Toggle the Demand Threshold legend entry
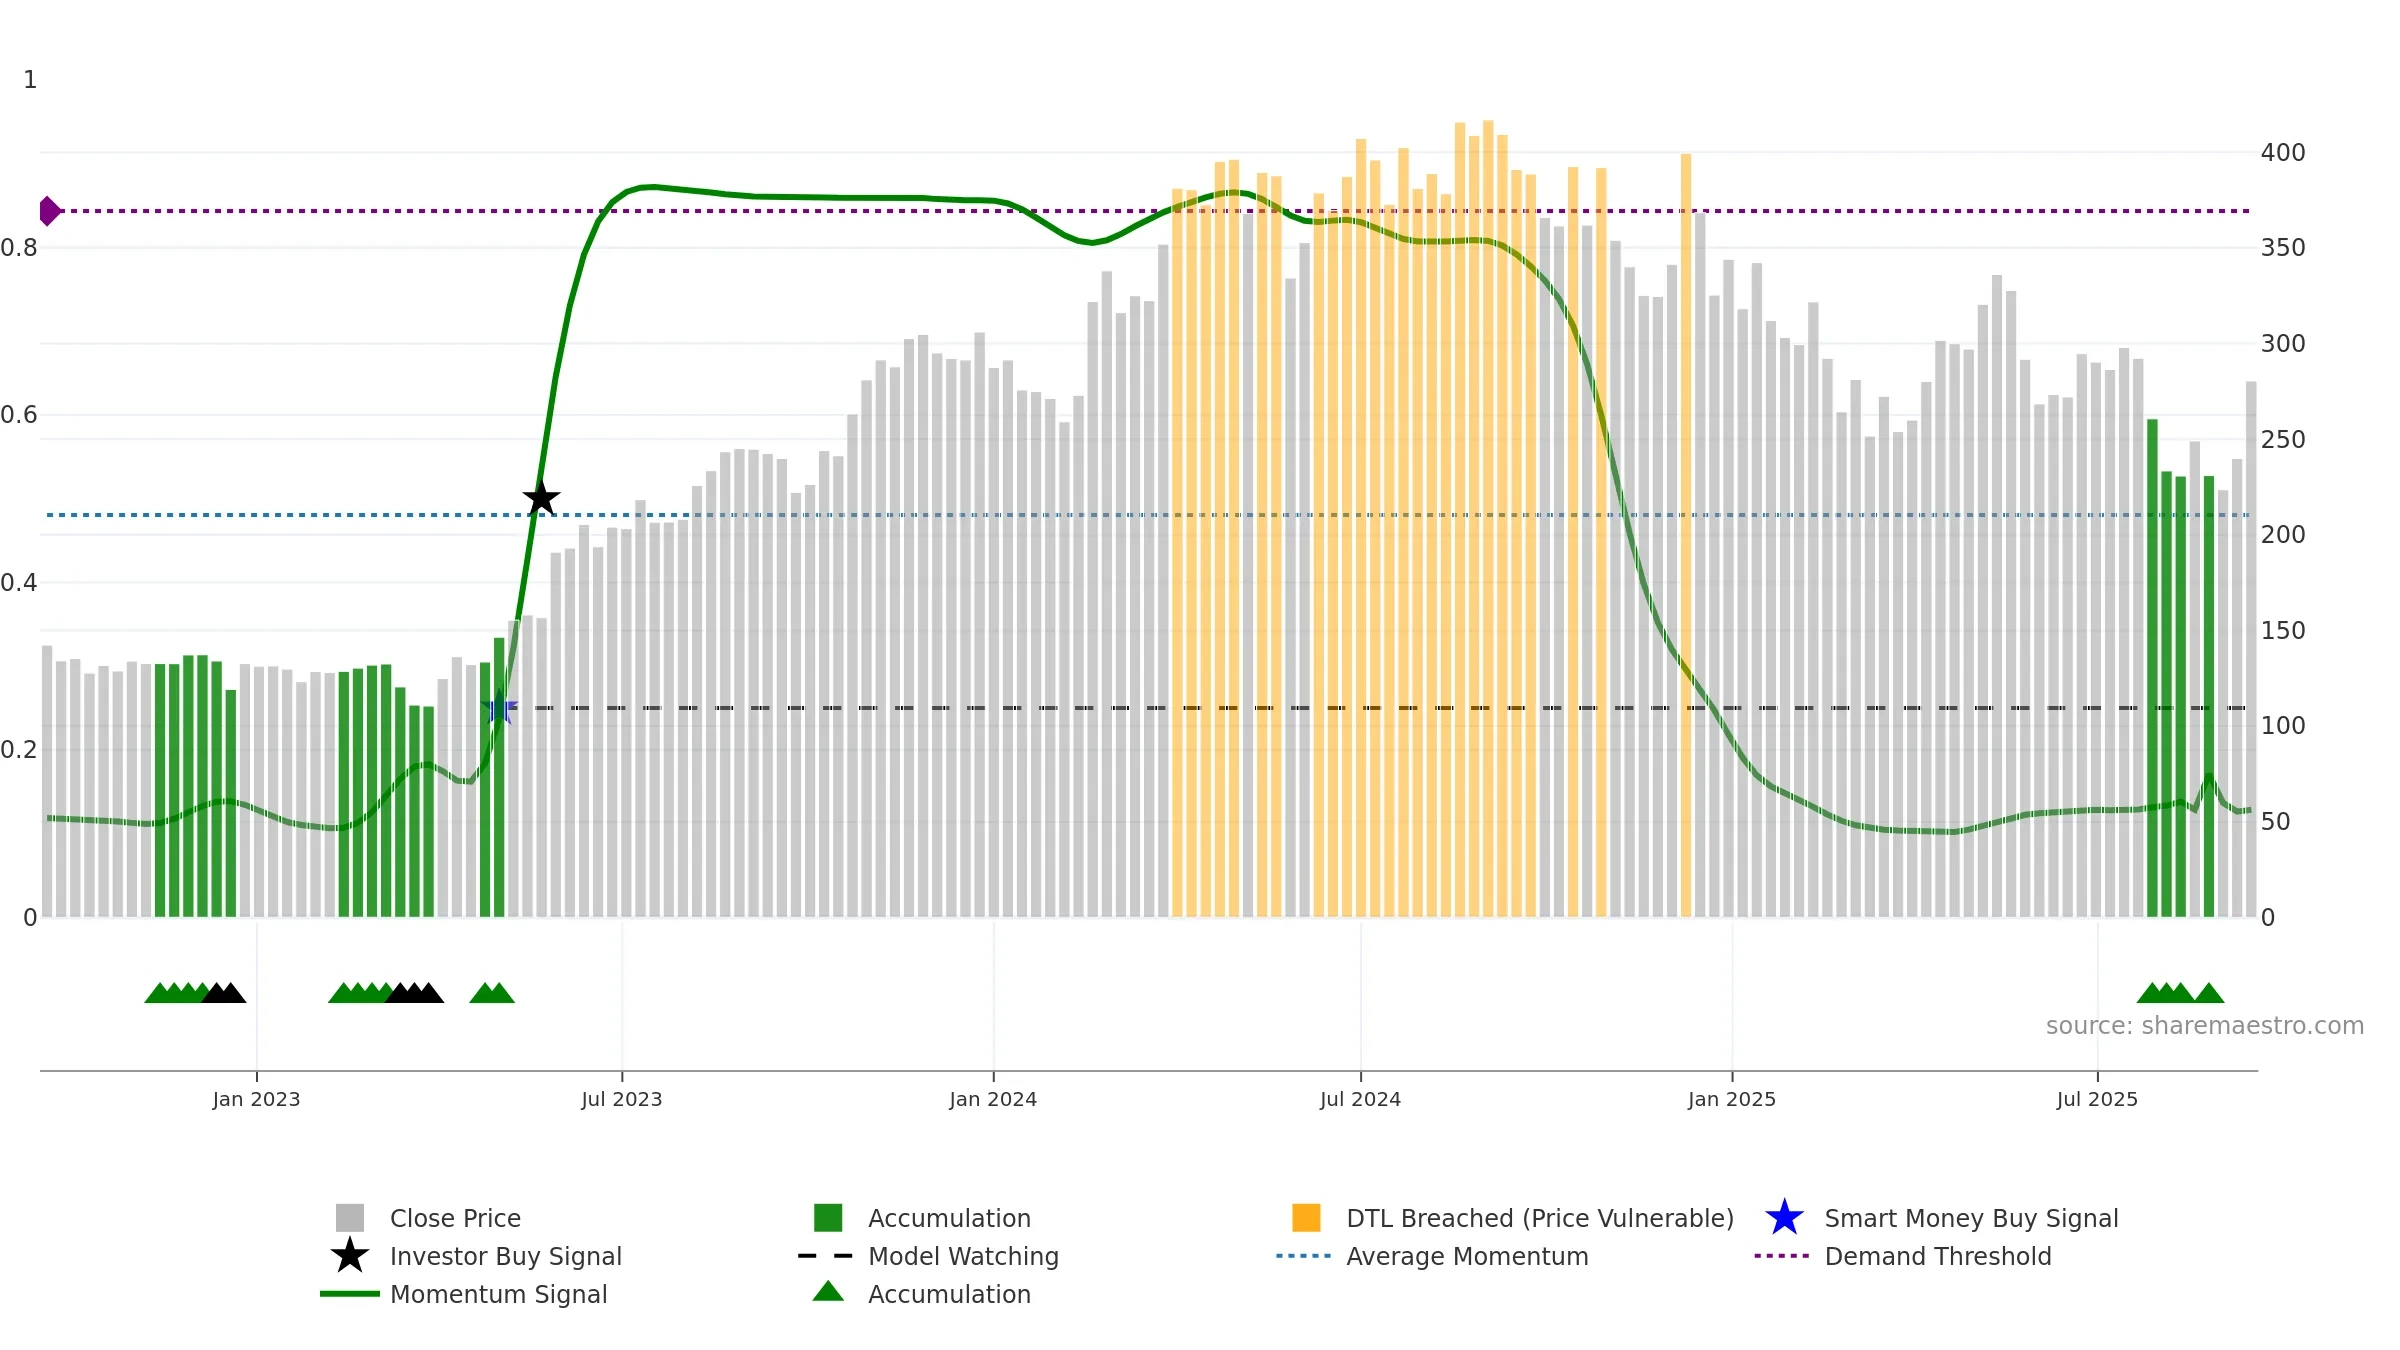 pyautogui.click(x=1937, y=1256)
